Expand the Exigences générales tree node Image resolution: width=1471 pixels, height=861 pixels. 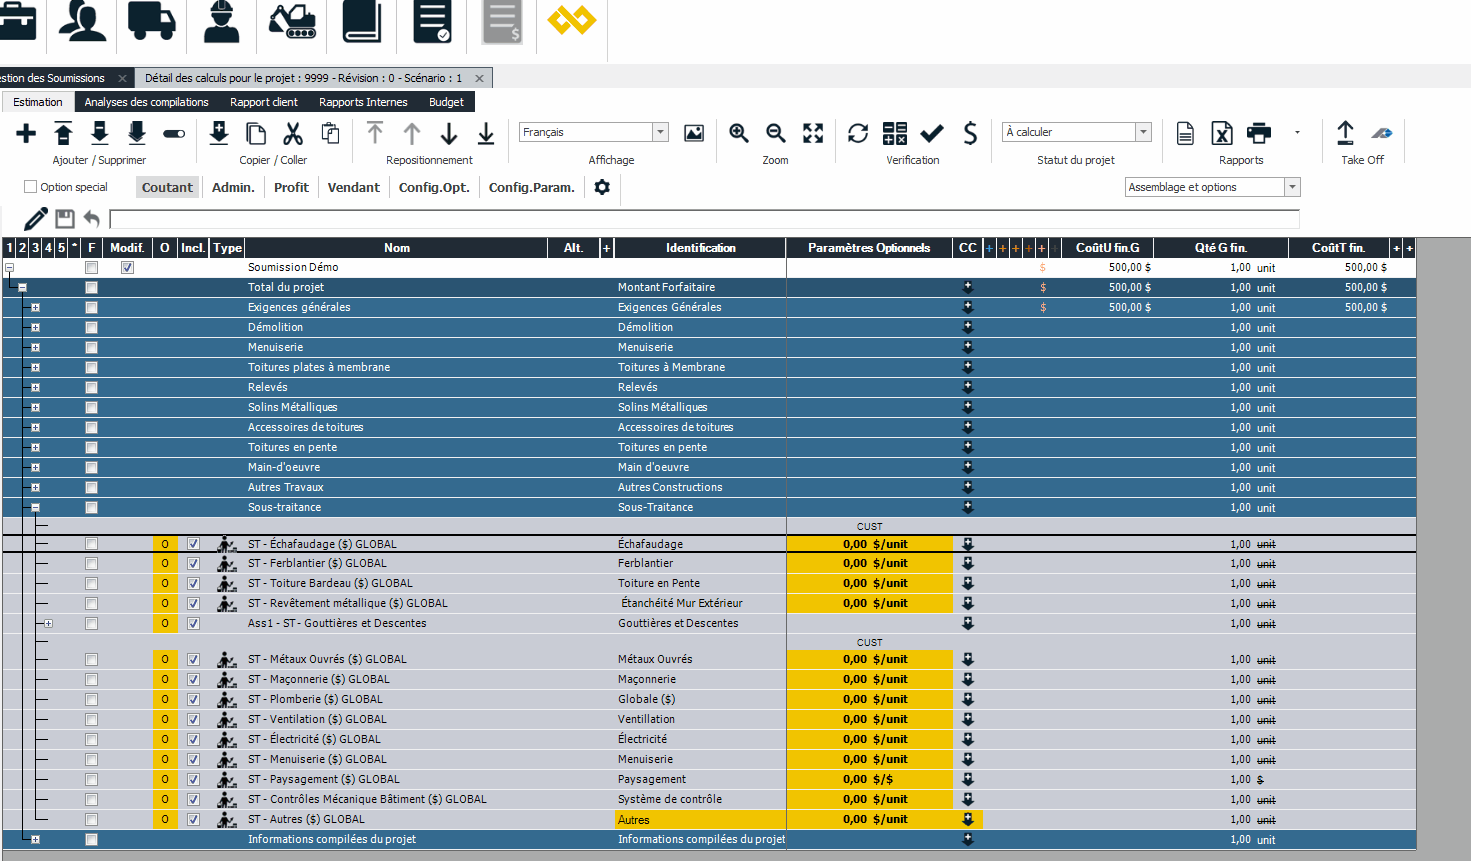35,308
